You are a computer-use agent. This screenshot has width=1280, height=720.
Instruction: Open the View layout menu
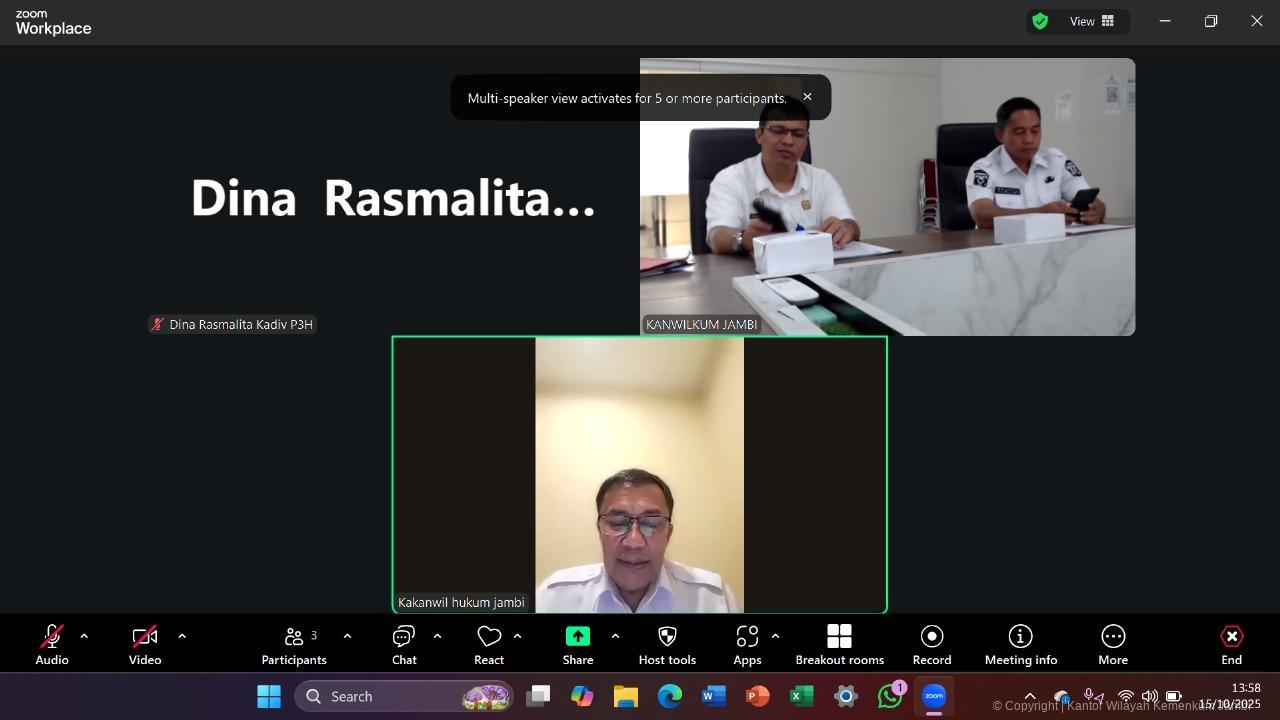1092,21
